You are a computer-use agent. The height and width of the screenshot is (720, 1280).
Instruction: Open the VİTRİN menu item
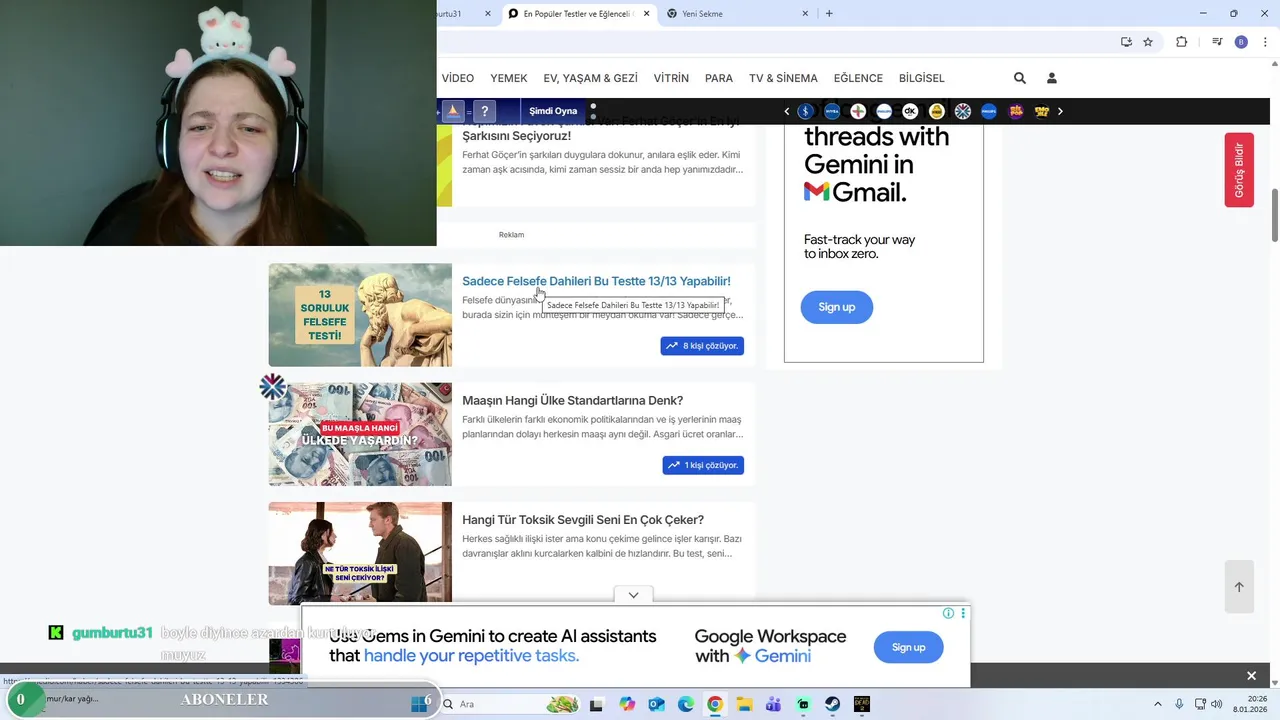(x=671, y=78)
